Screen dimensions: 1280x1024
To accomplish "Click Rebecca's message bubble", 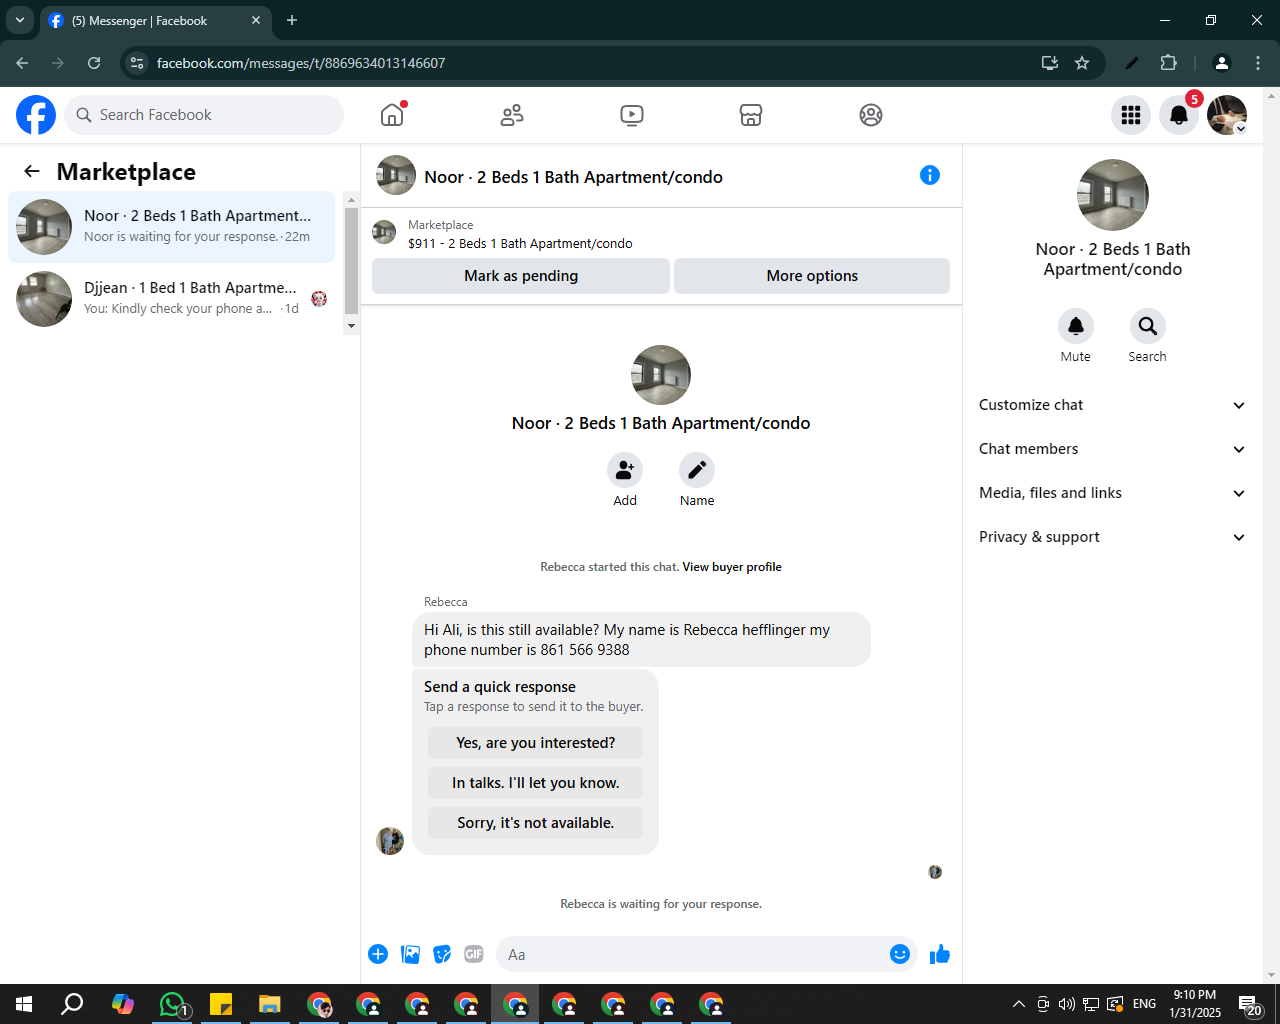I will click(x=641, y=640).
